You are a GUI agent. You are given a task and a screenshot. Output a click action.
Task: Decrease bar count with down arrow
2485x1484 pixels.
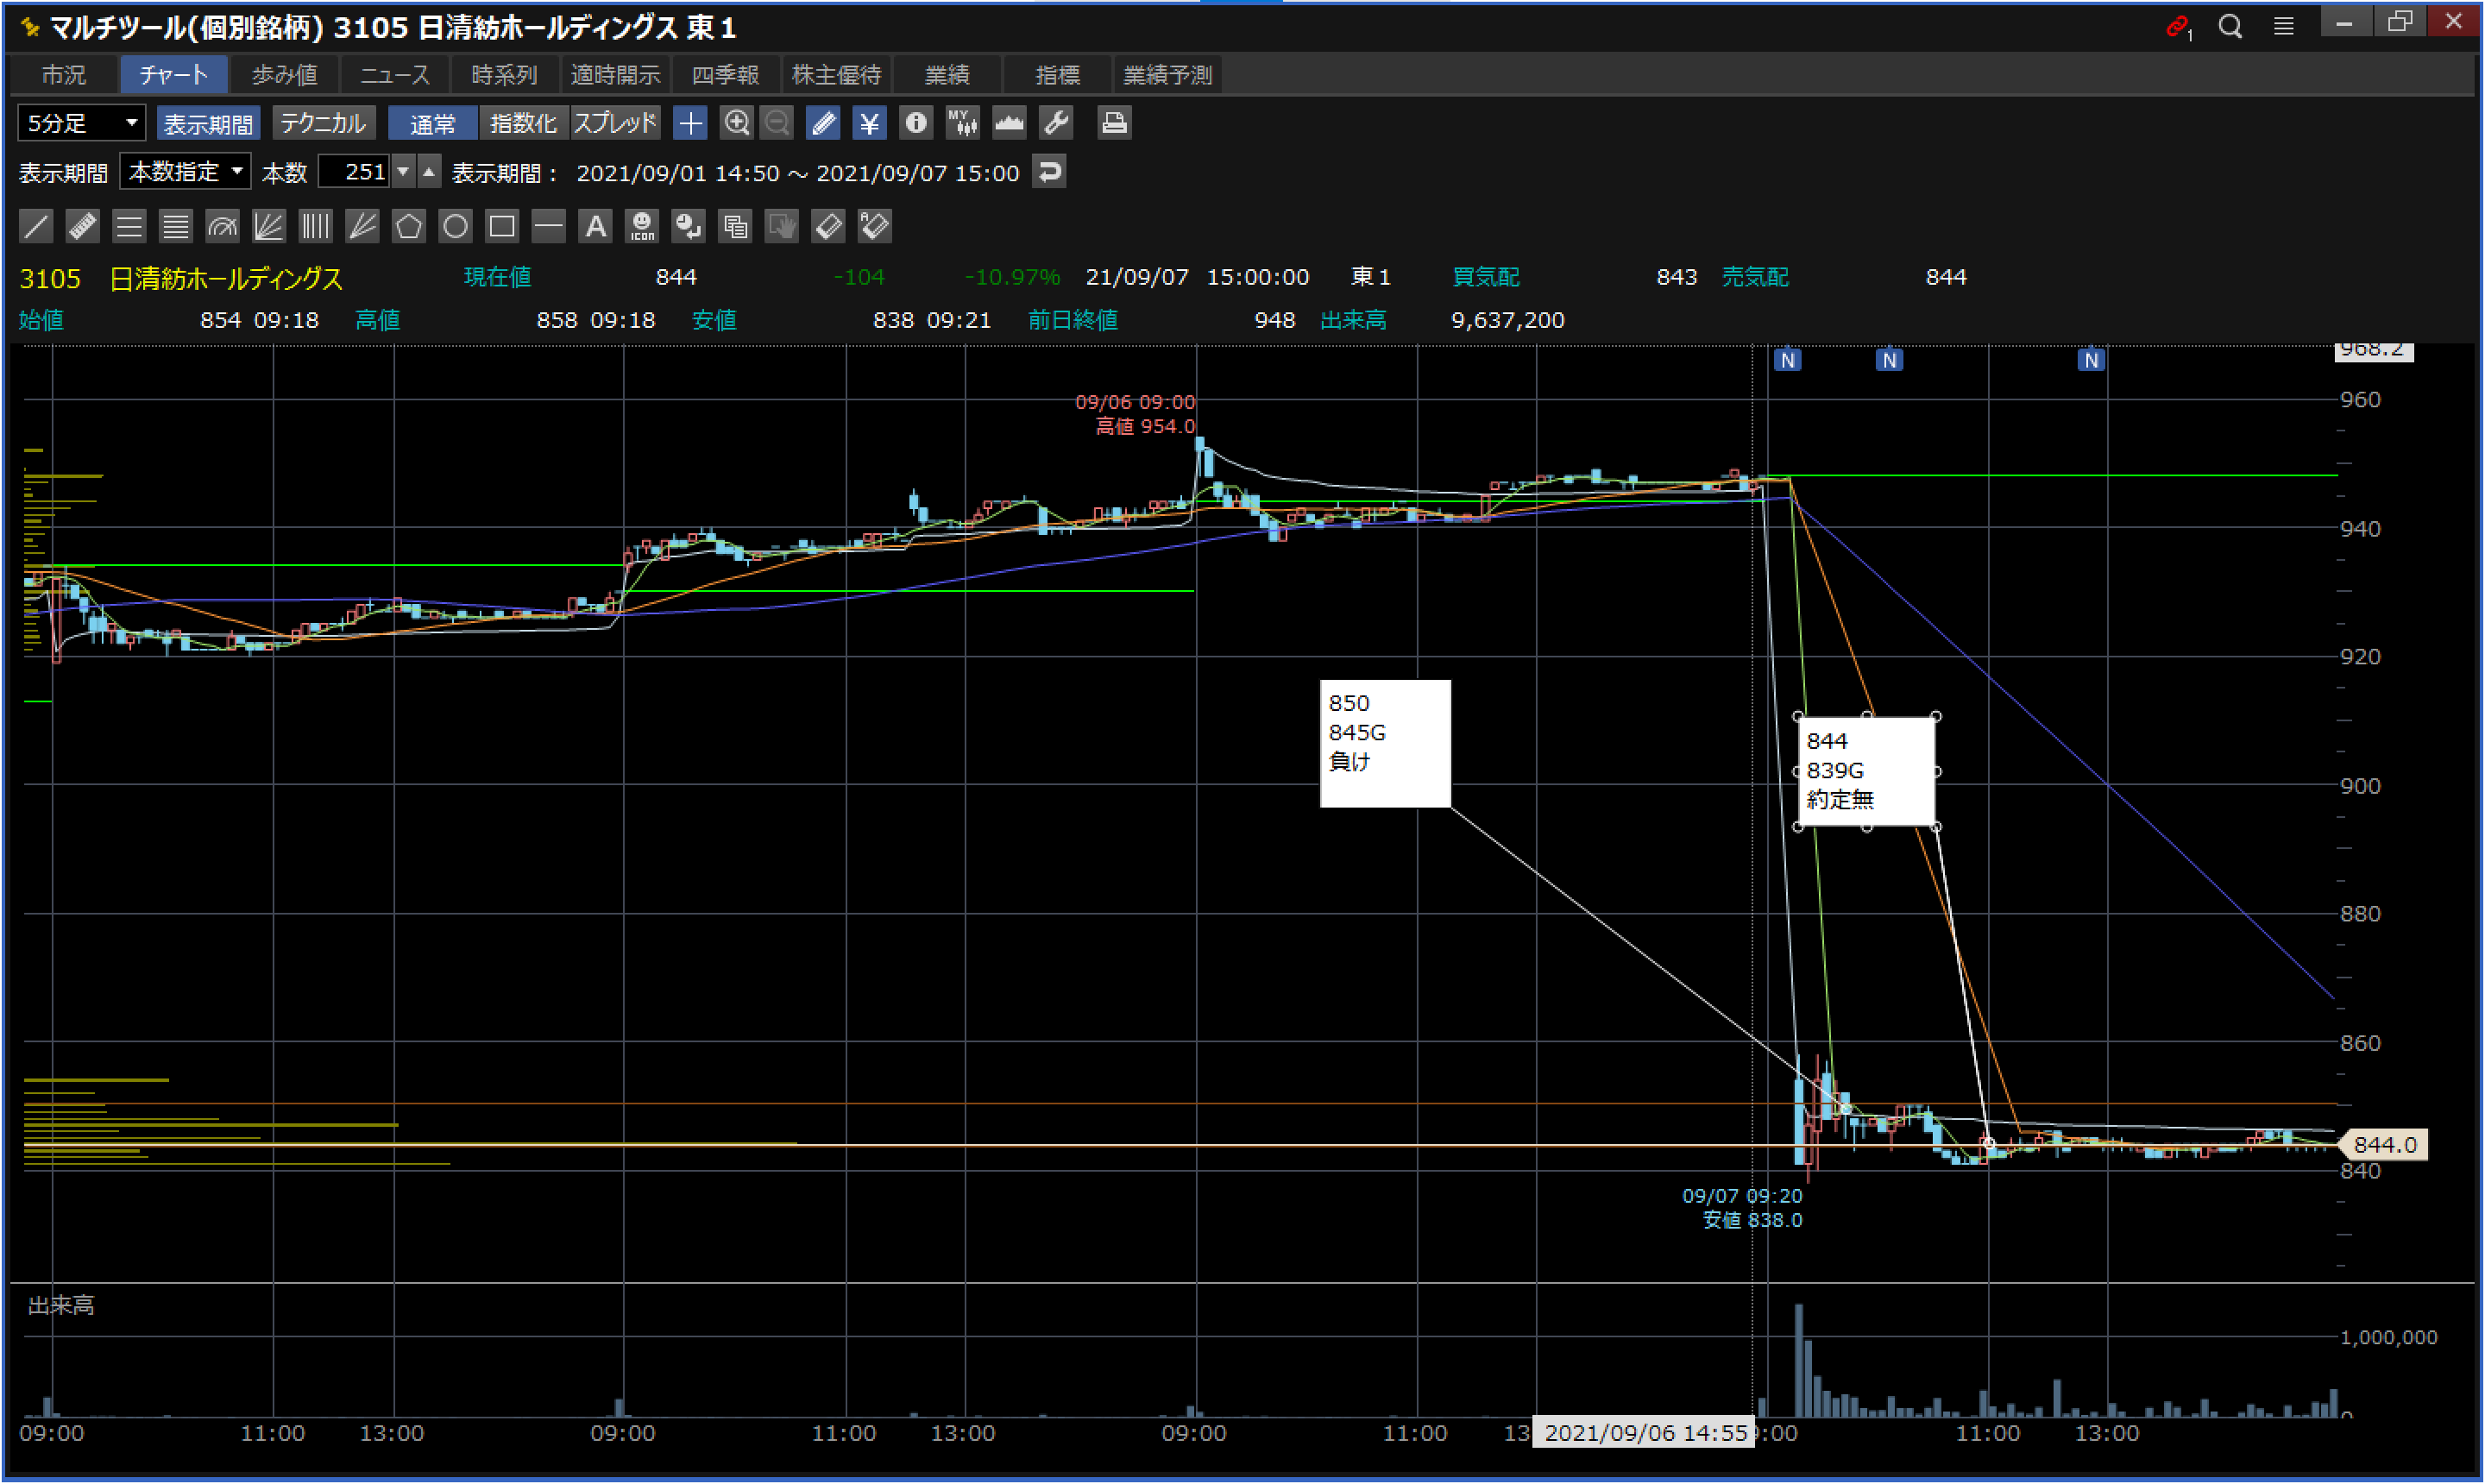403,172
